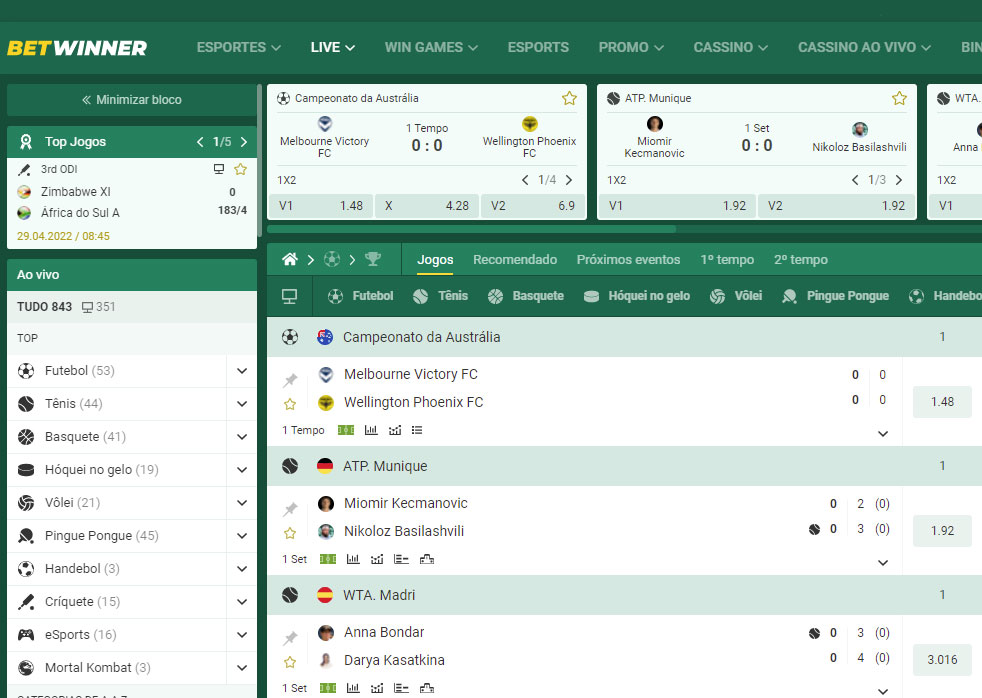Image resolution: width=982 pixels, height=698 pixels.
Task: Open the PROMO menu
Action: coord(631,48)
